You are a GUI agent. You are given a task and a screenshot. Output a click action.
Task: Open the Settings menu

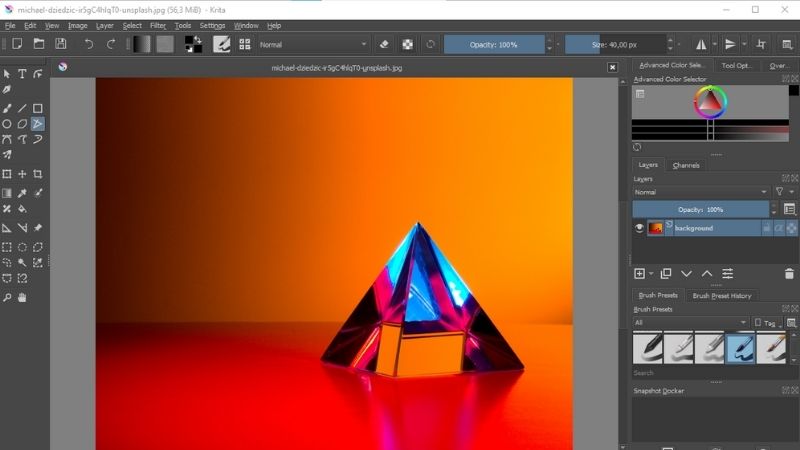(212, 26)
